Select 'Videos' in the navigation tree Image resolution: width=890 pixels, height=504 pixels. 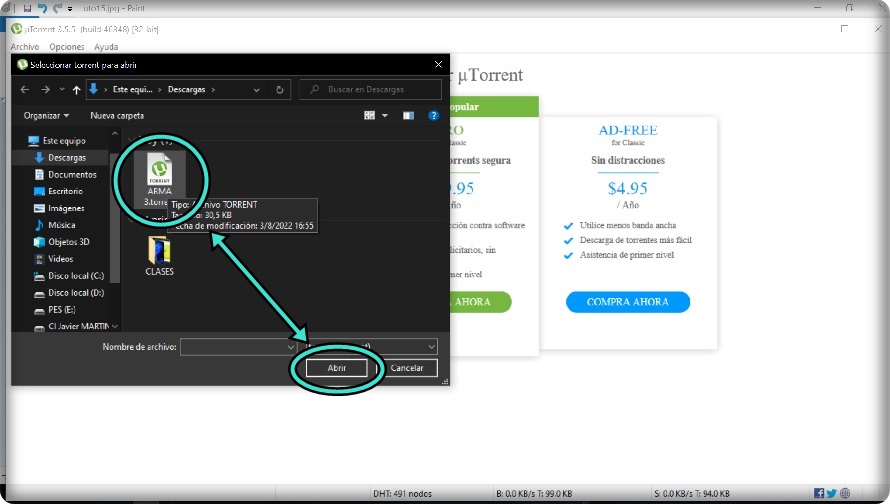(61, 259)
